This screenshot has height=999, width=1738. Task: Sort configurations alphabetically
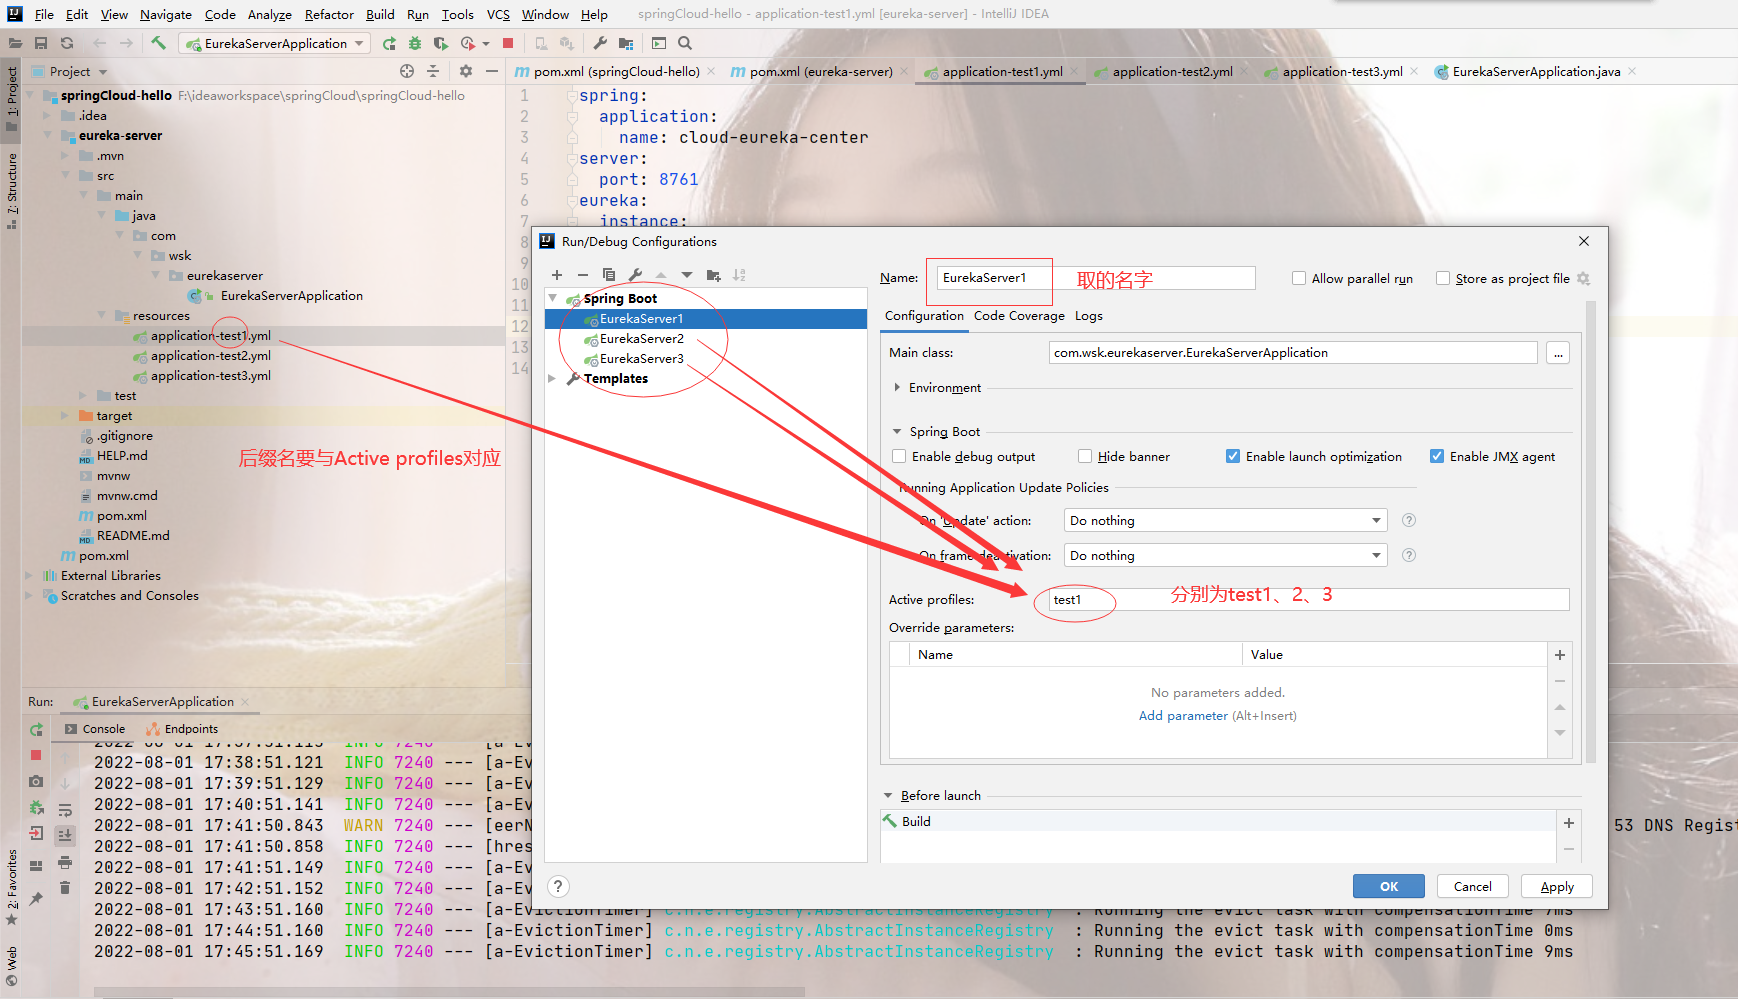click(739, 275)
